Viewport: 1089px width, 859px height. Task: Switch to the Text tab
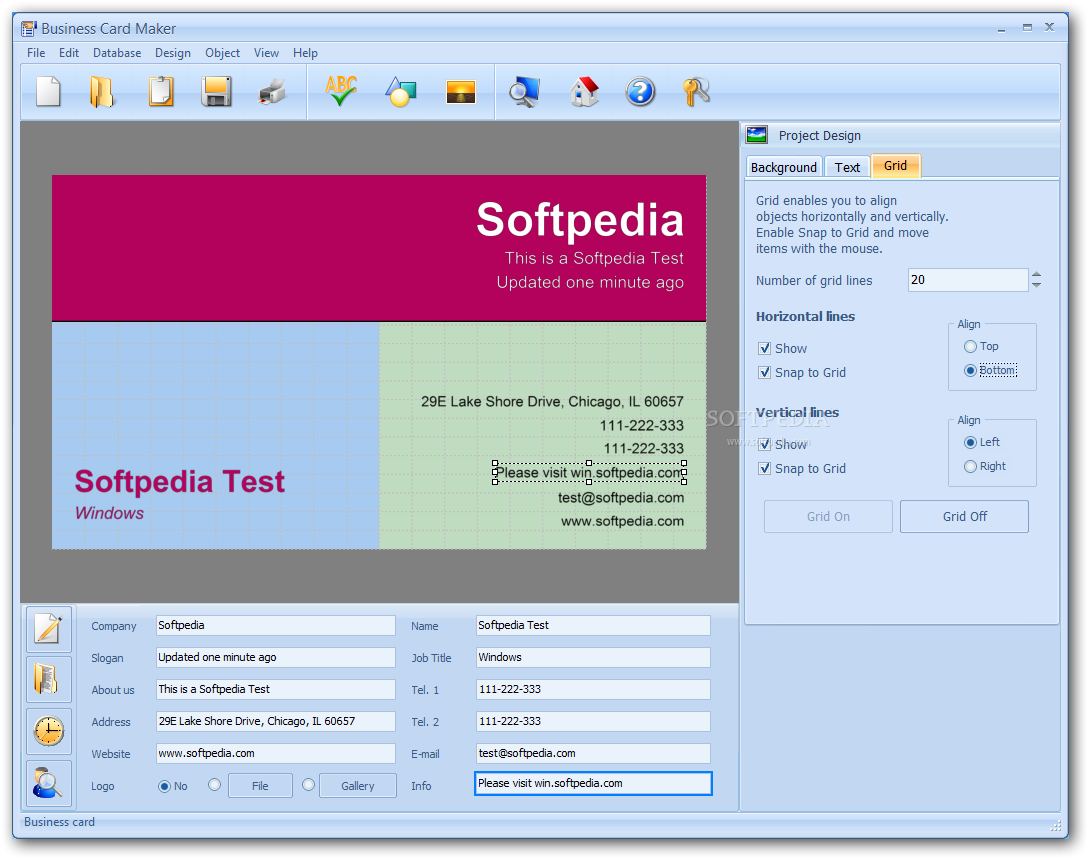tap(847, 167)
